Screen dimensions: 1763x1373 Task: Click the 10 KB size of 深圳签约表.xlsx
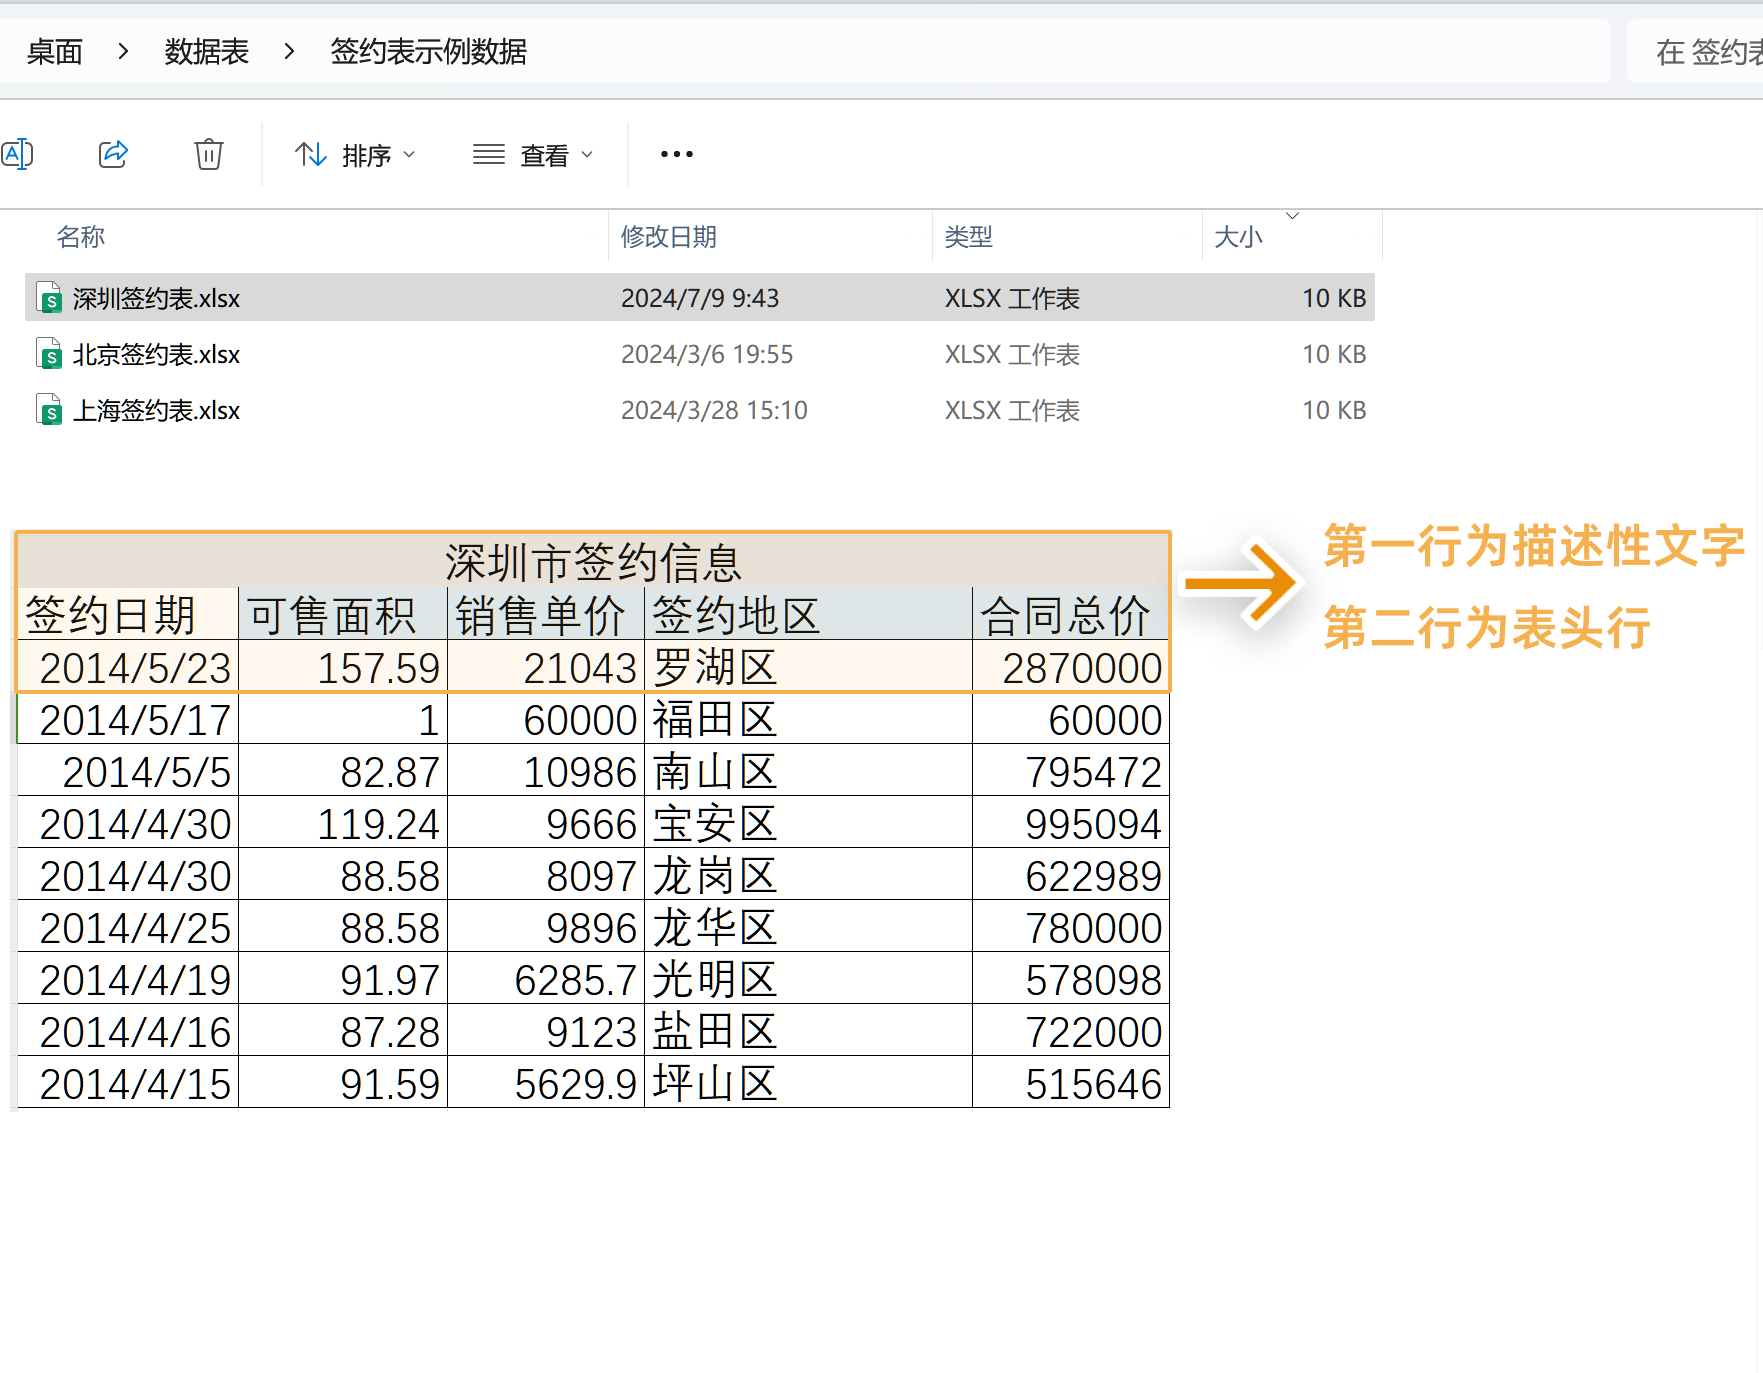(1334, 298)
